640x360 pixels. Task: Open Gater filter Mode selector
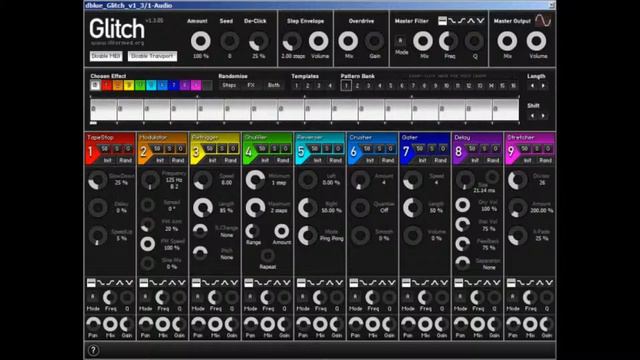(x=407, y=297)
